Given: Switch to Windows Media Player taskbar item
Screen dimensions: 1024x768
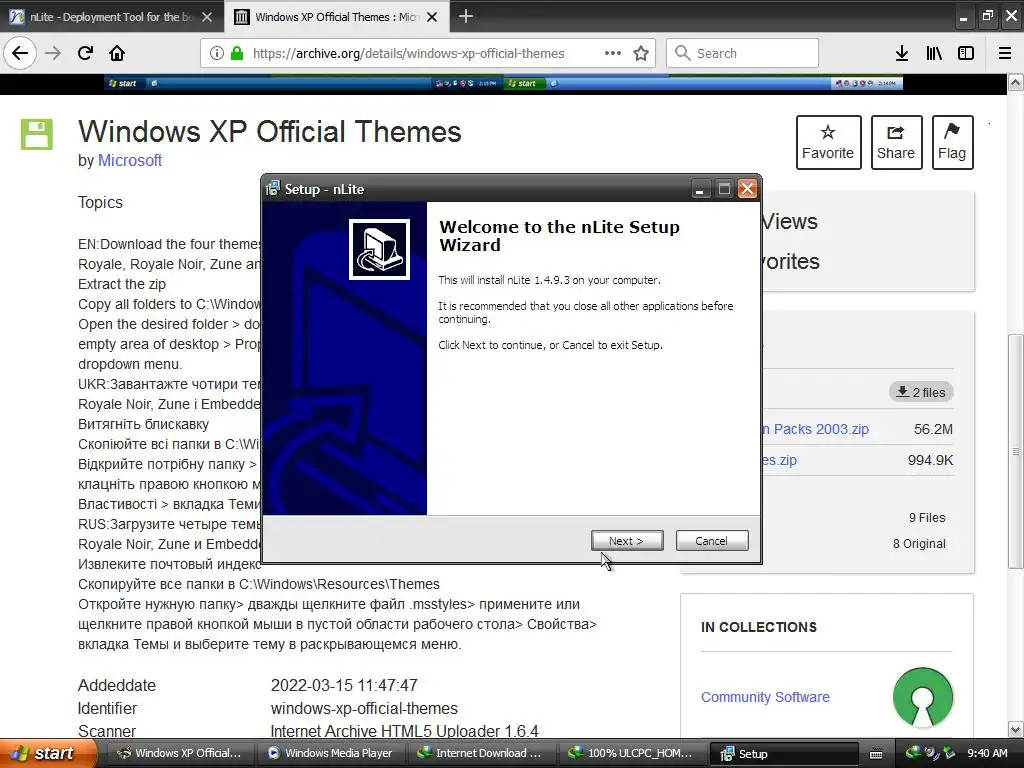Looking at the screenshot, I should pos(330,753).
